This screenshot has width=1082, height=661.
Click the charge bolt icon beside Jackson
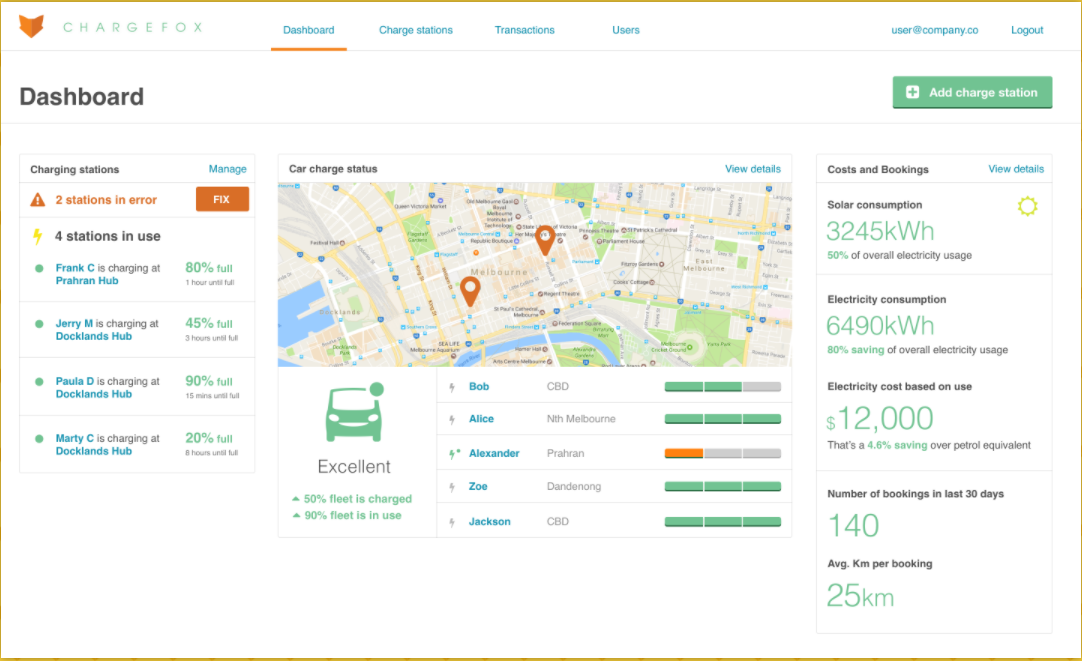click(x=452, y=522)
